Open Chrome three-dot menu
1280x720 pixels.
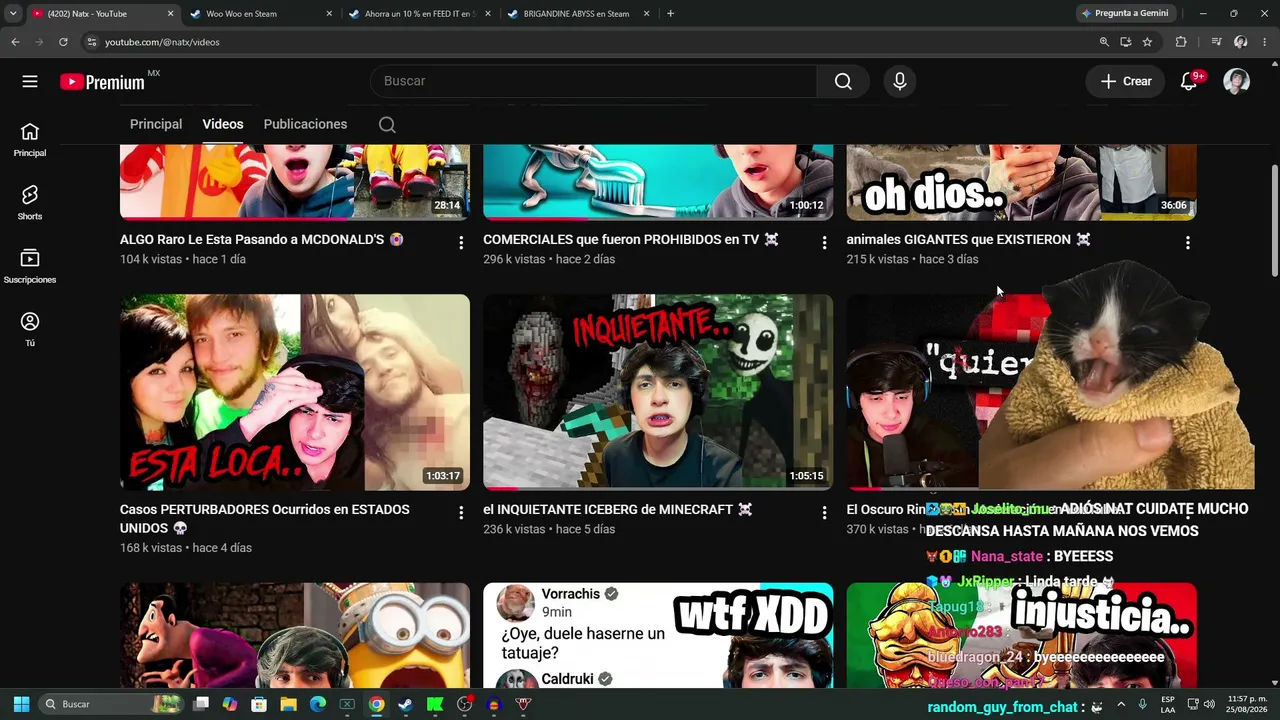1265,42
